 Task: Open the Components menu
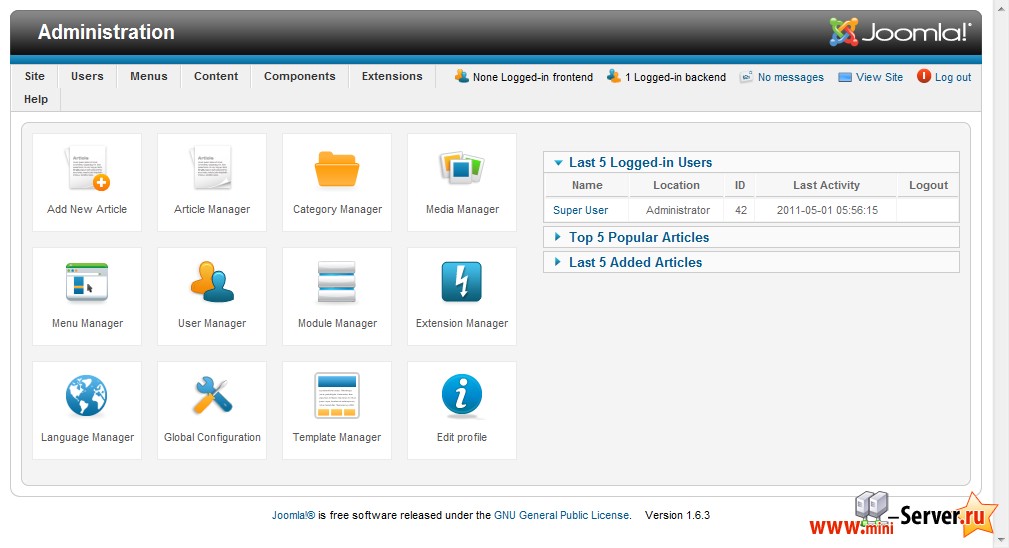299,76
